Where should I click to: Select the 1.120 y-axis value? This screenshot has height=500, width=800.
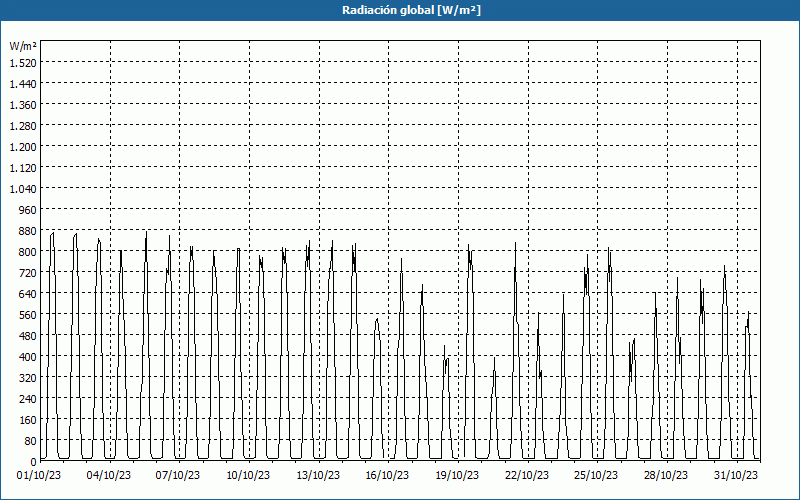click(23, 167)
